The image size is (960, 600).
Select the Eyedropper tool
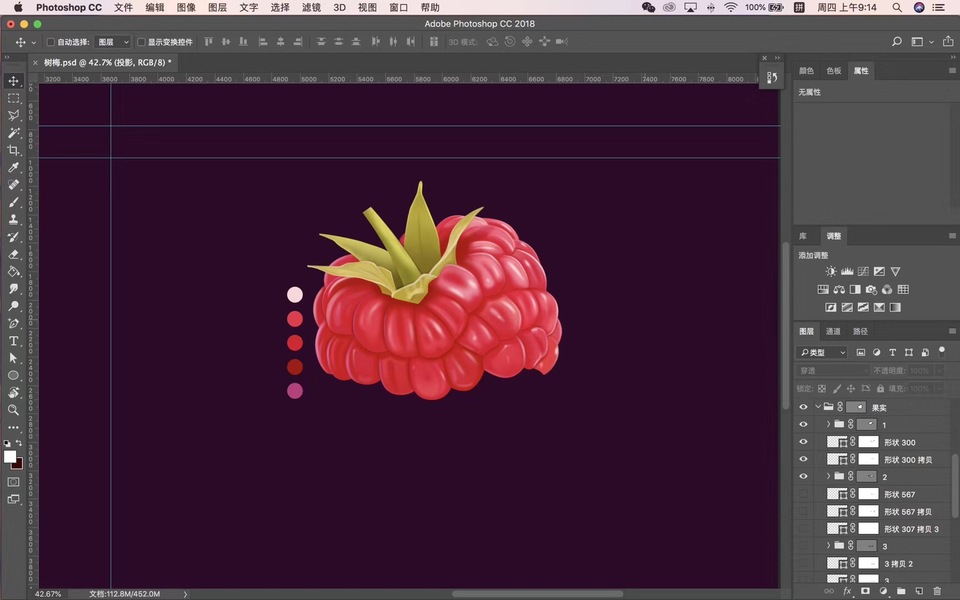click(13, 167)
